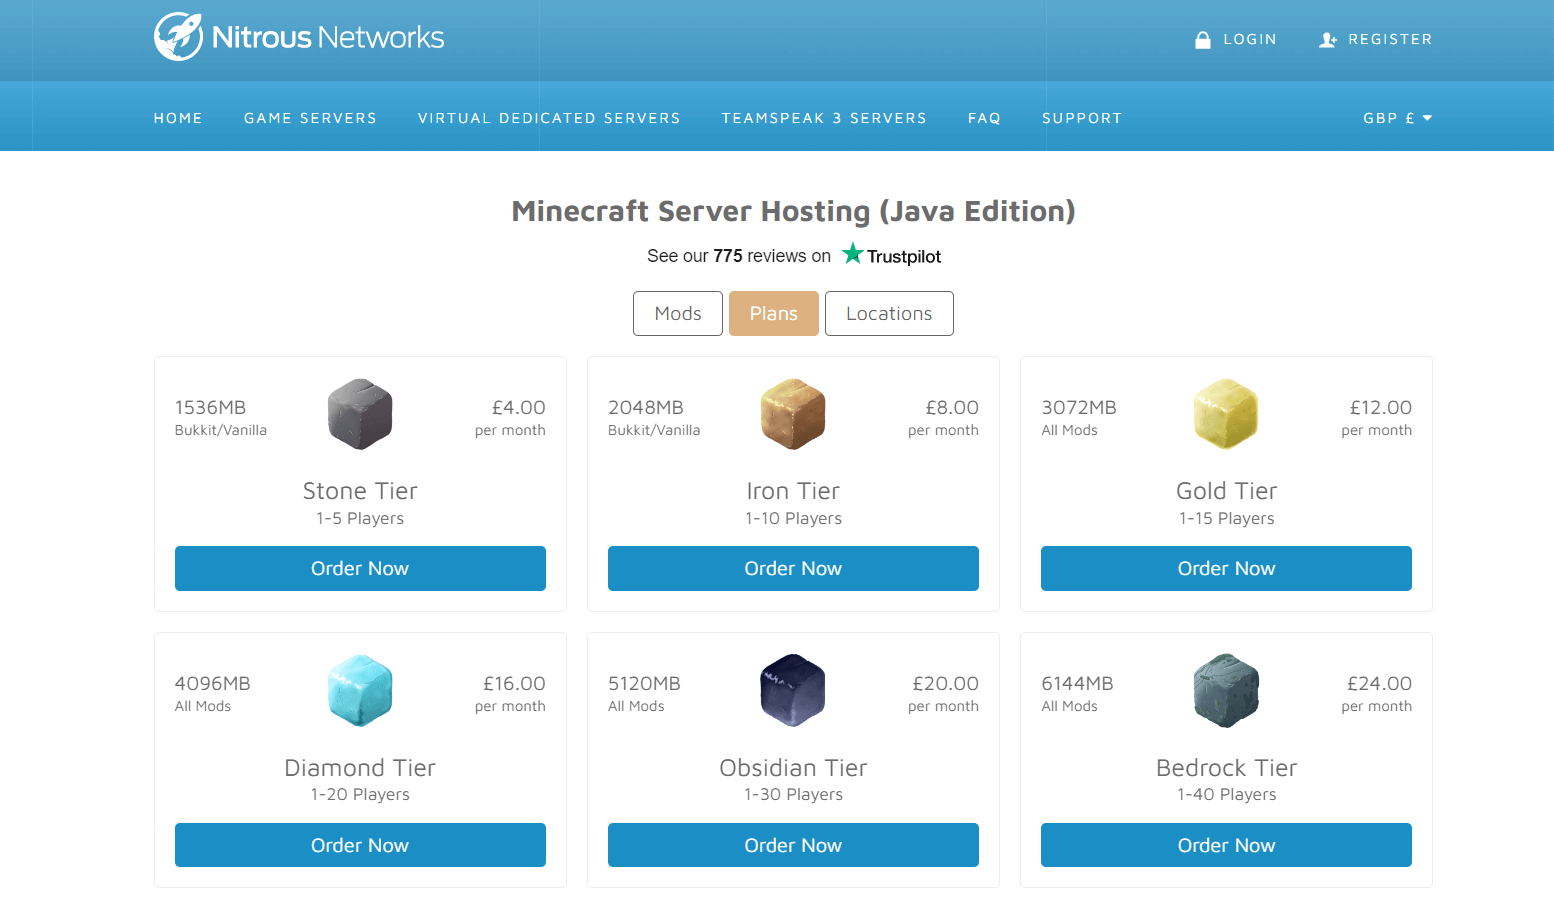Click the 3072MB memory label
The width and height of the screenshot is (1554, 903).
pyautogui.click(x=1079, y=408)
